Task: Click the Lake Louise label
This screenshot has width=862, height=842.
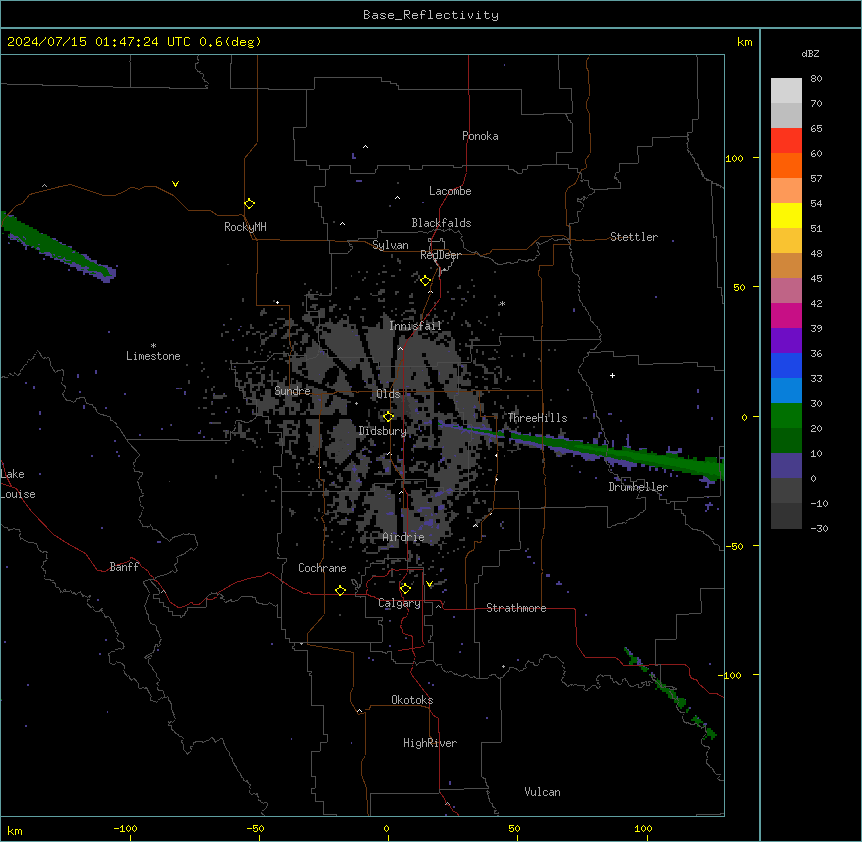Action: [x=16, y=484]
